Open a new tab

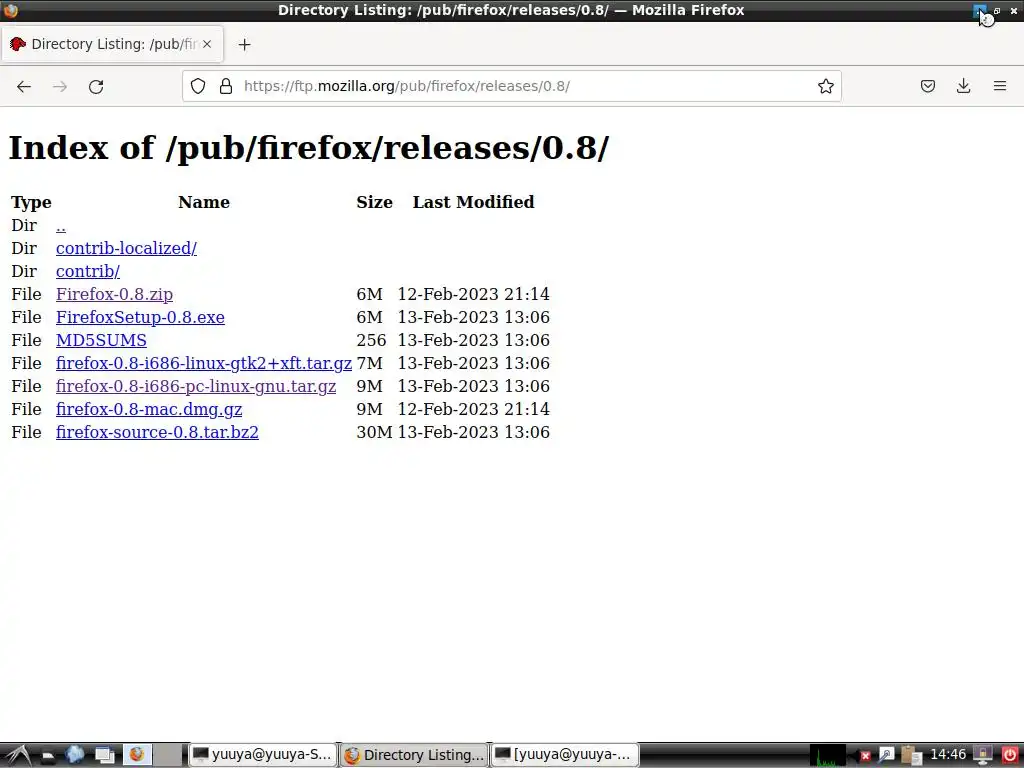[244, 44]
